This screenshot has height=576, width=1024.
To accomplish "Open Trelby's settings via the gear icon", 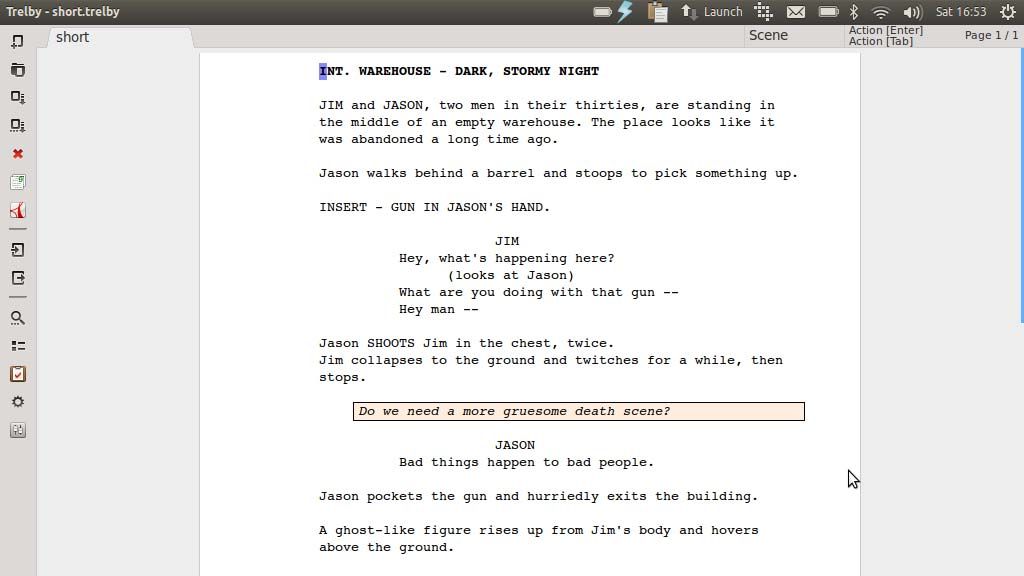I will click(x=16, y=401).
